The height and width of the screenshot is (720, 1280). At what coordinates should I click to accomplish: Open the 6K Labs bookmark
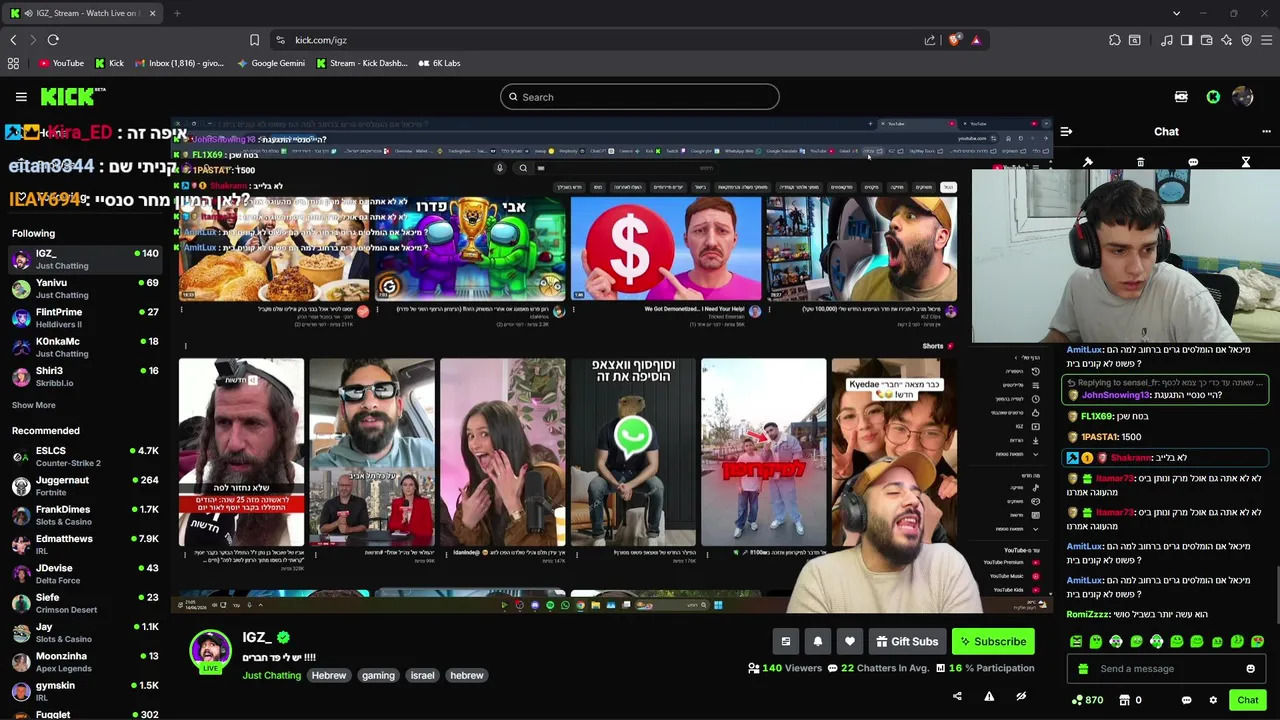439,63
